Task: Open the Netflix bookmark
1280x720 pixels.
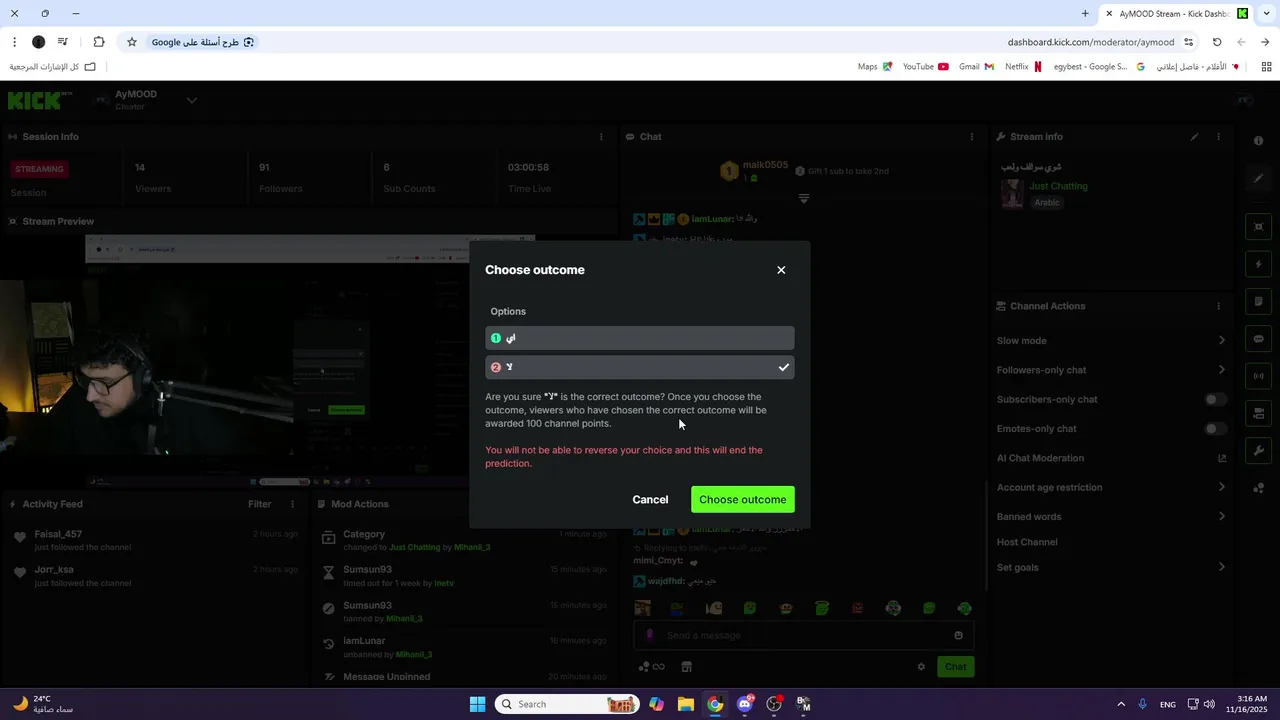Action: (x=1024, y=67)
